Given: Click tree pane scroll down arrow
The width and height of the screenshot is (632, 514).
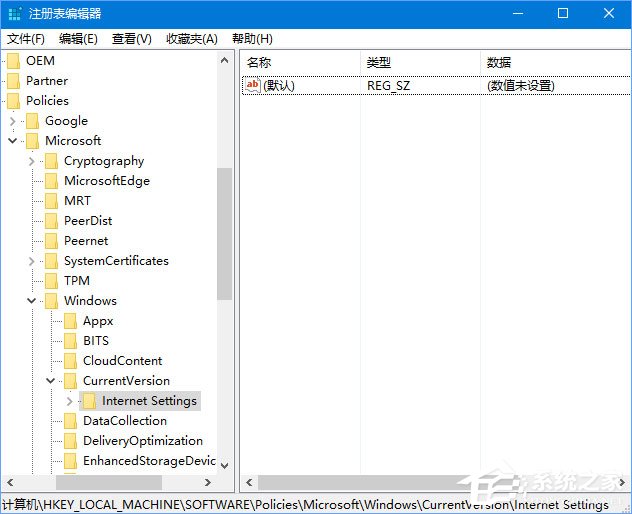Looking at the screenshot, I should [225, 466].
